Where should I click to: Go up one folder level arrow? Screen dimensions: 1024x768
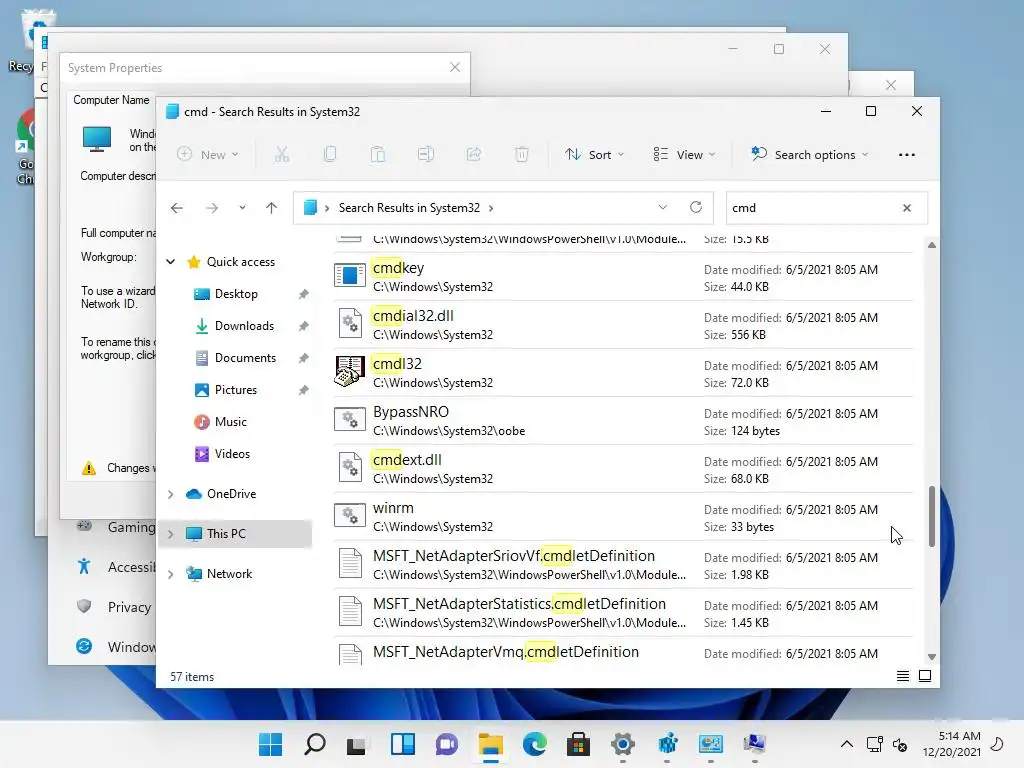pos(271,208)
